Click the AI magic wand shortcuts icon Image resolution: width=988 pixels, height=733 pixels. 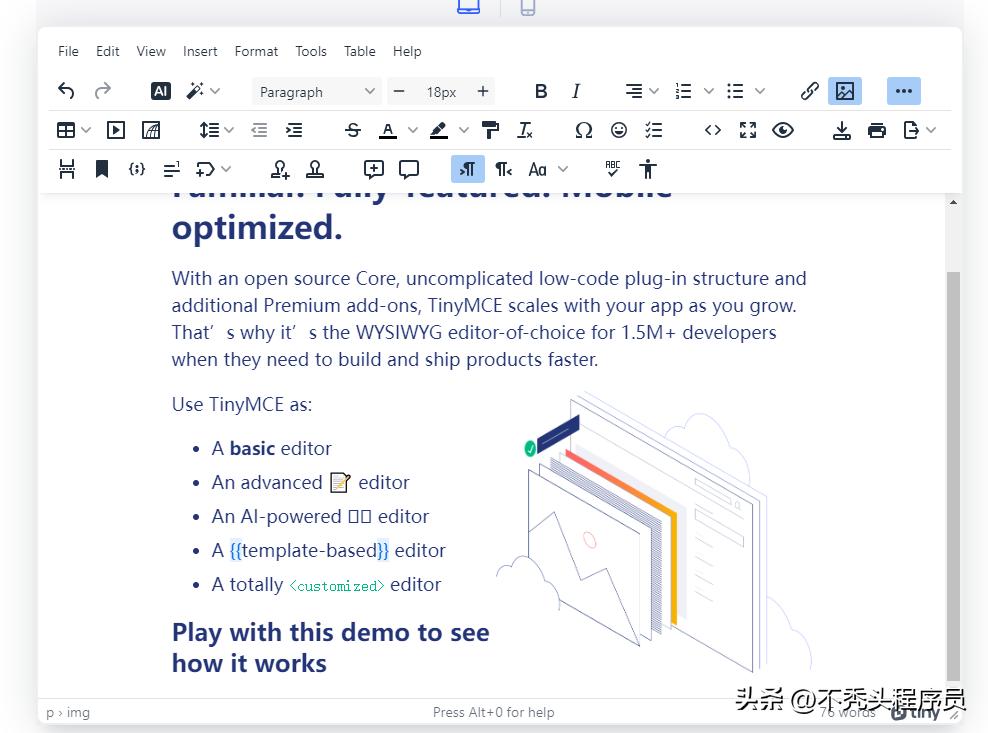point(195,91)
